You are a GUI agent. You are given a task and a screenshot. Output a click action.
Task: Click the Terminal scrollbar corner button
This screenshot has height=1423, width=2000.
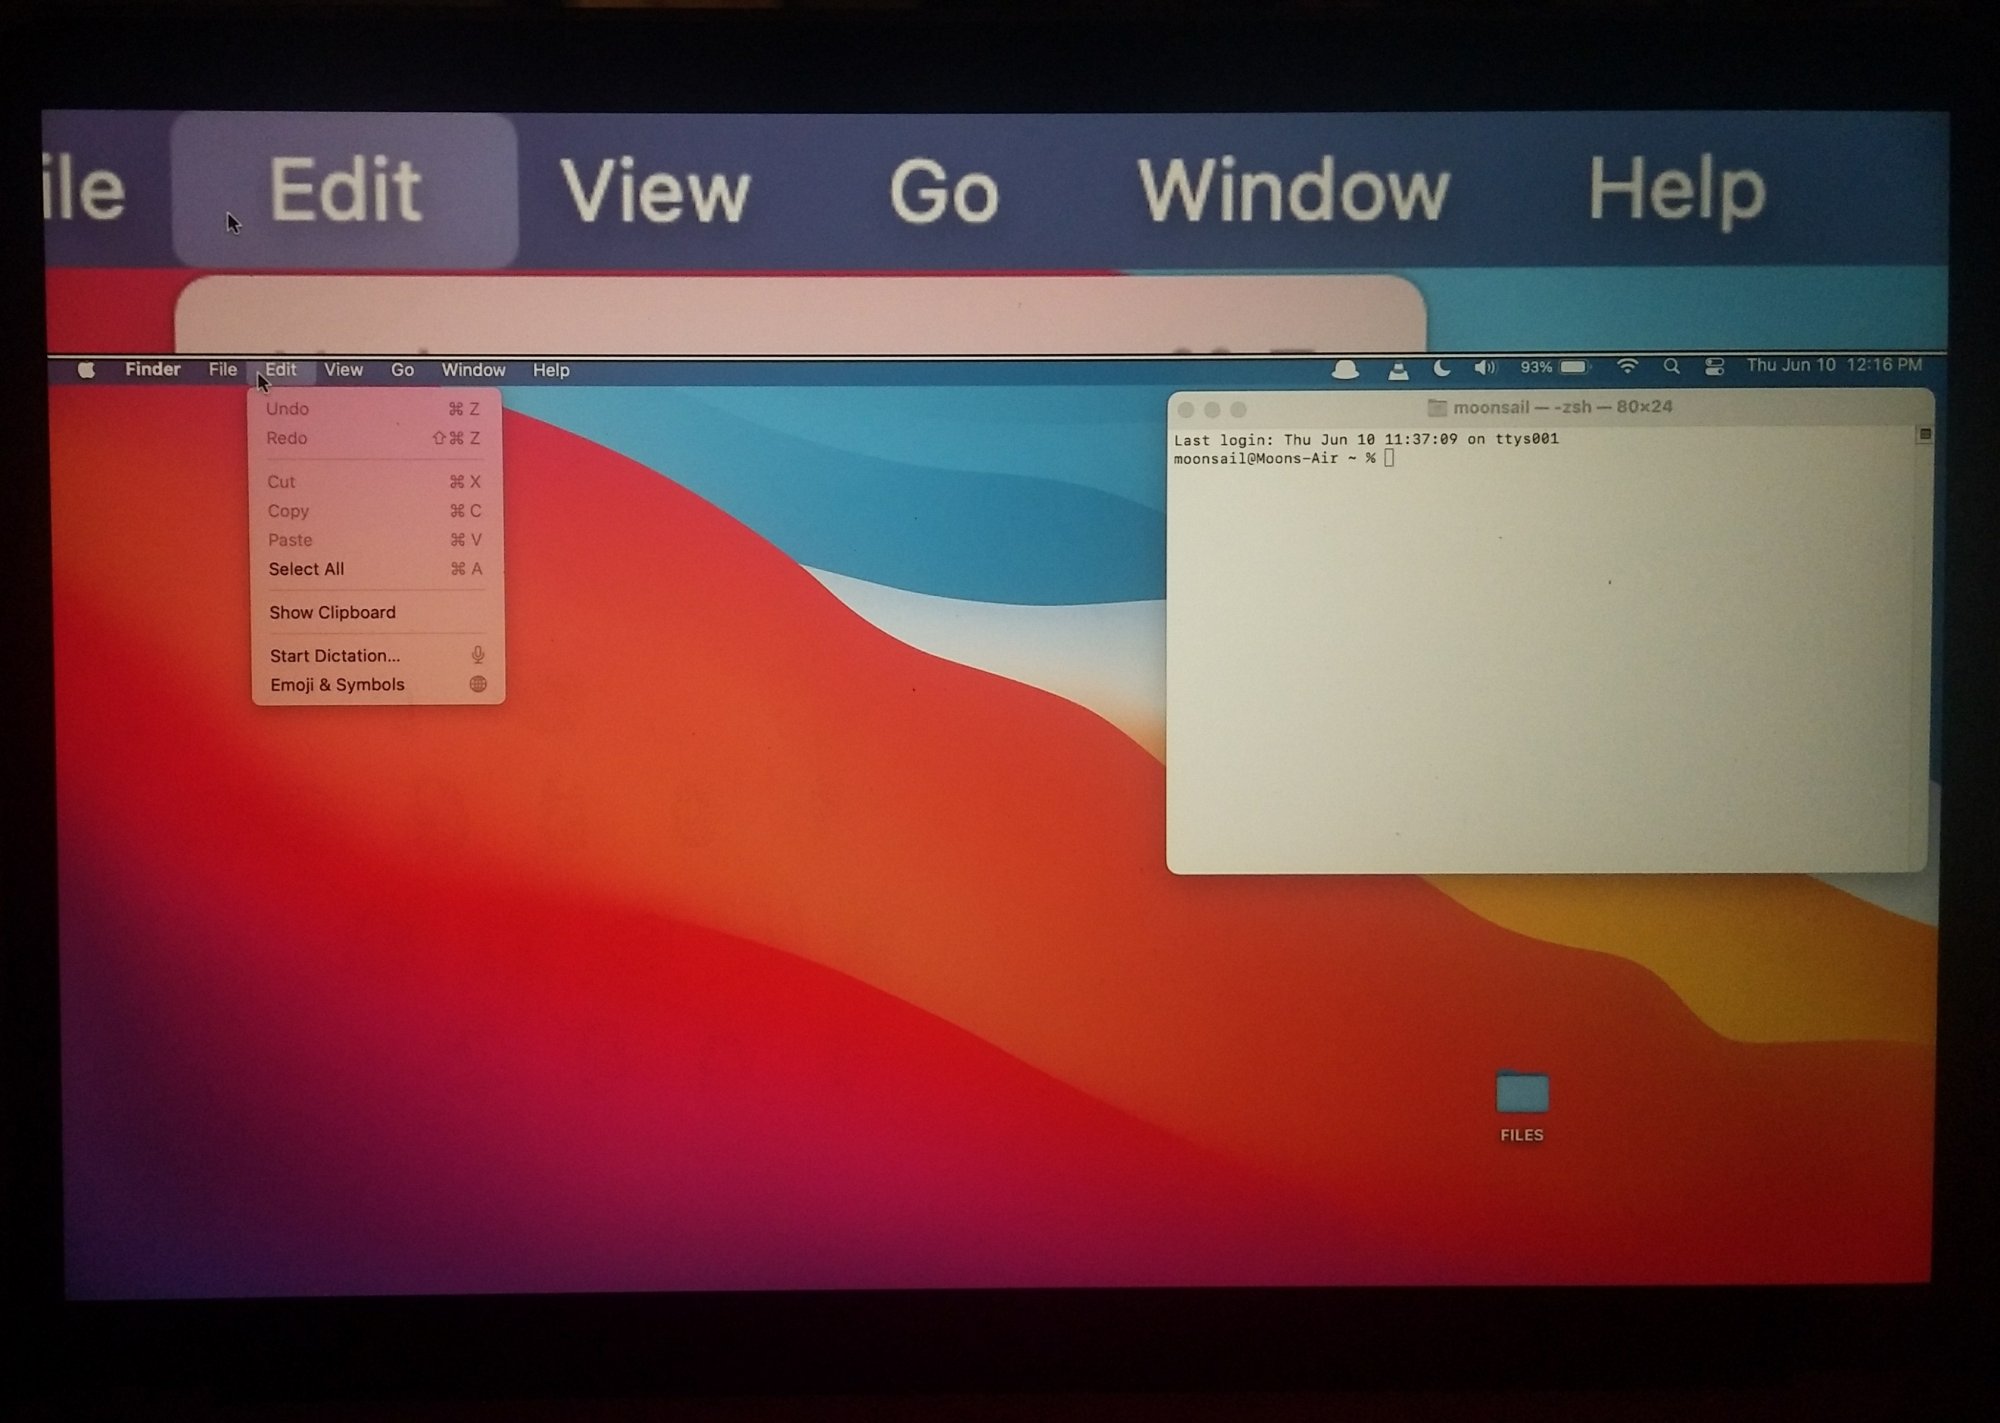tap(1924, 434)
